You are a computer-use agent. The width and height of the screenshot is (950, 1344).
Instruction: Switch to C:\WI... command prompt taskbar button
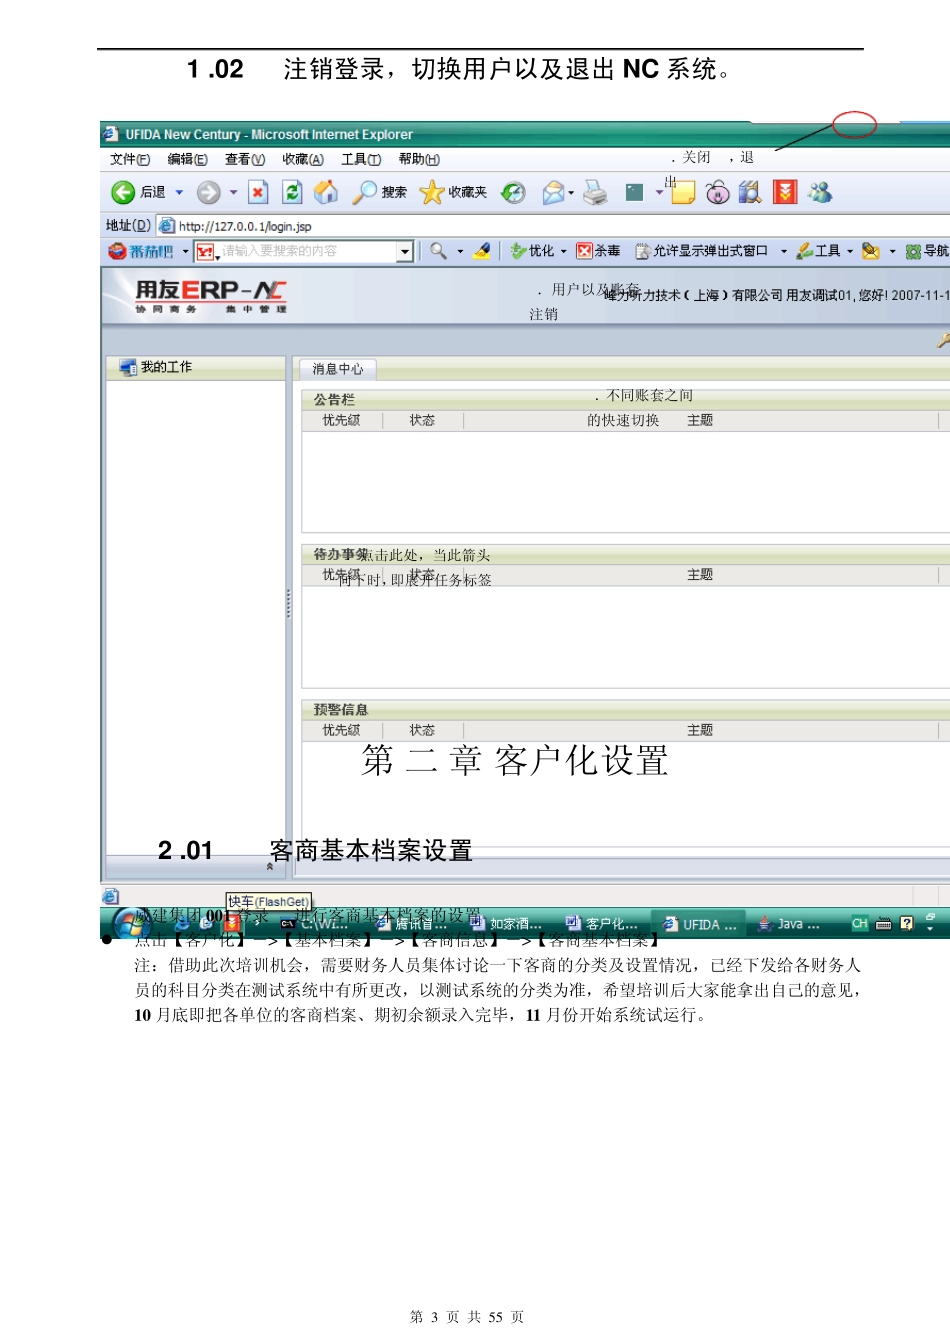pyautogui.click(x=315, y=925)
